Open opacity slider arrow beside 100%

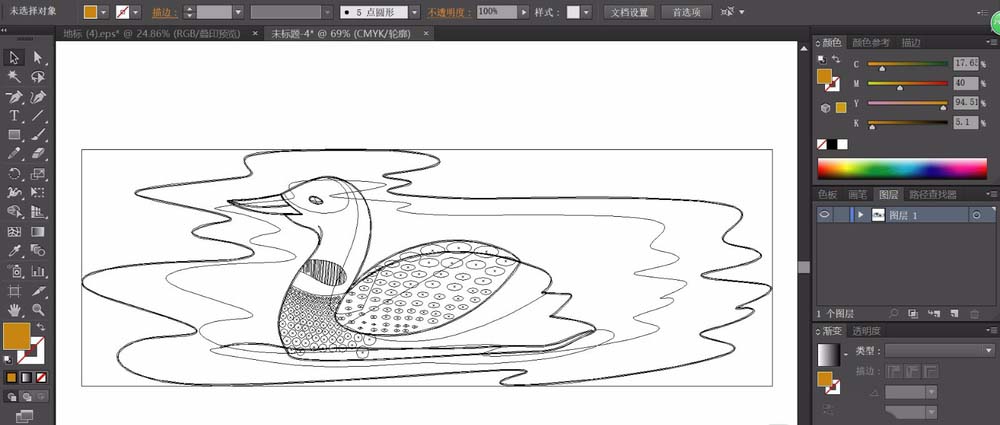[524, 12]
